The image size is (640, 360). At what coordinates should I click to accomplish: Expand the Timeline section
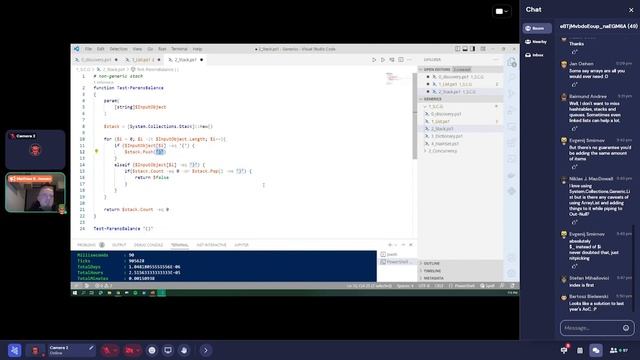(460, 271)
